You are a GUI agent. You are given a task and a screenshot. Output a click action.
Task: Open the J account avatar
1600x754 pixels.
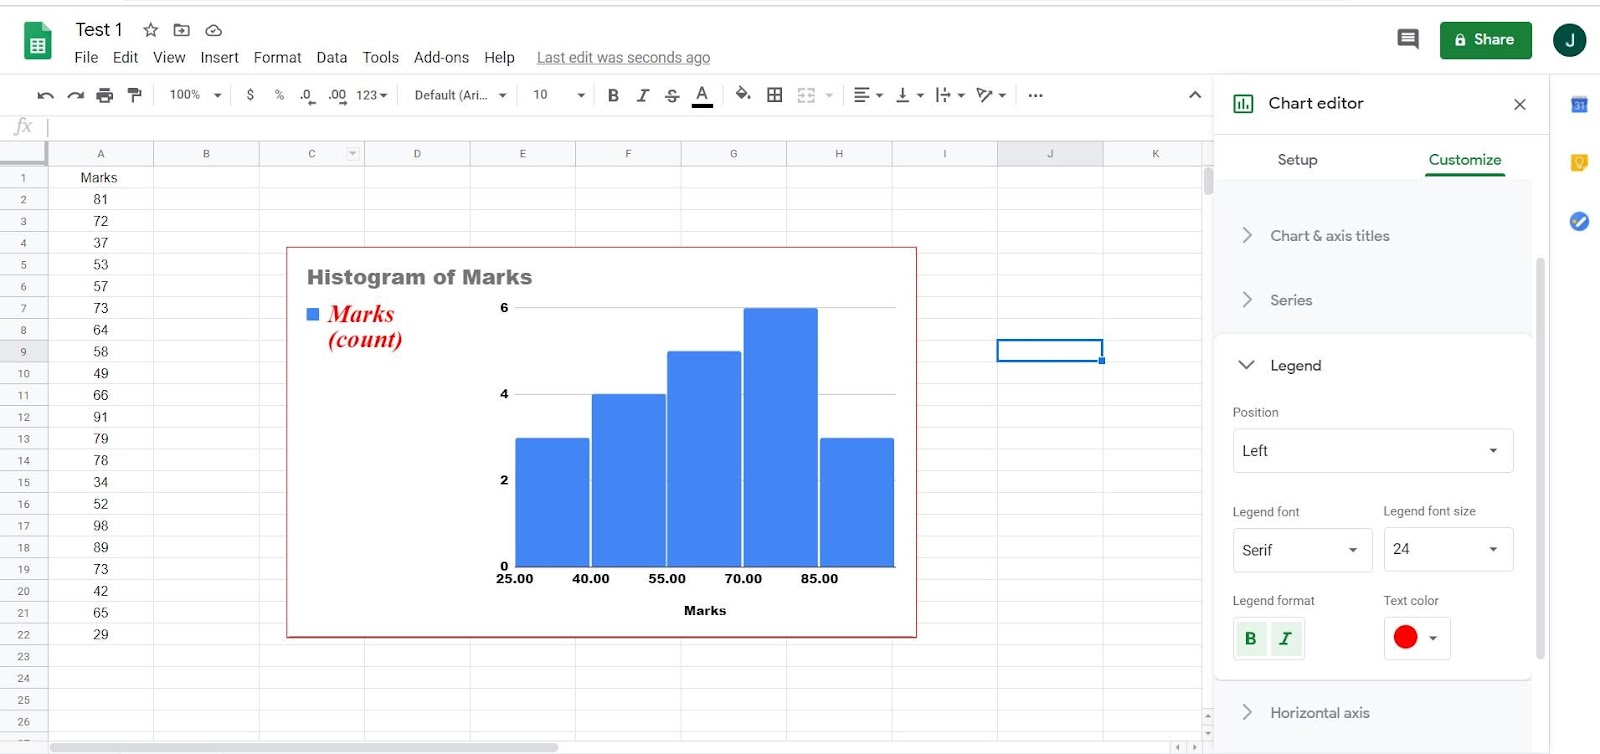[1569, 40]
